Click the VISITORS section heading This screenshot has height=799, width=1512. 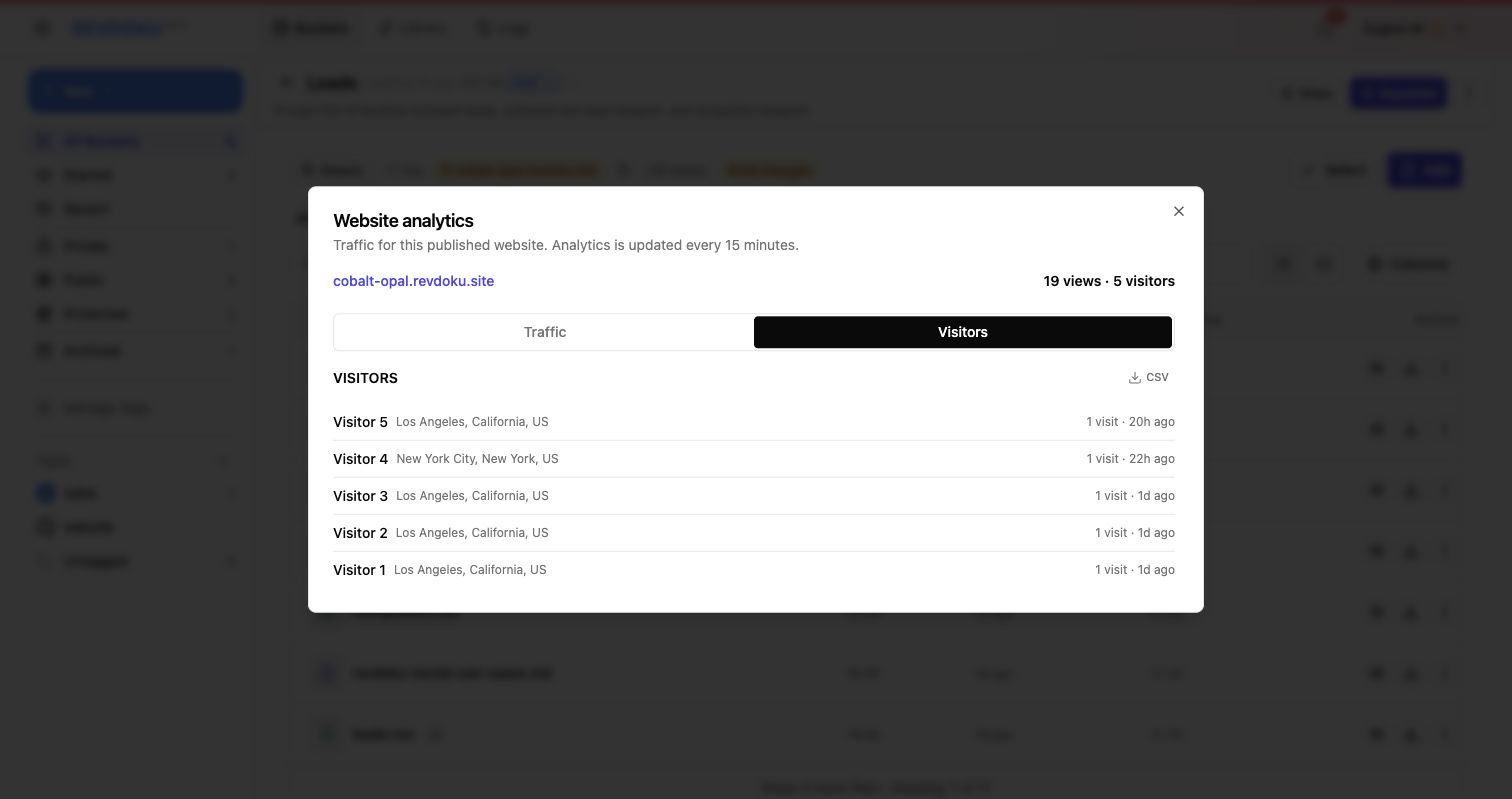(x=365, y=378)
